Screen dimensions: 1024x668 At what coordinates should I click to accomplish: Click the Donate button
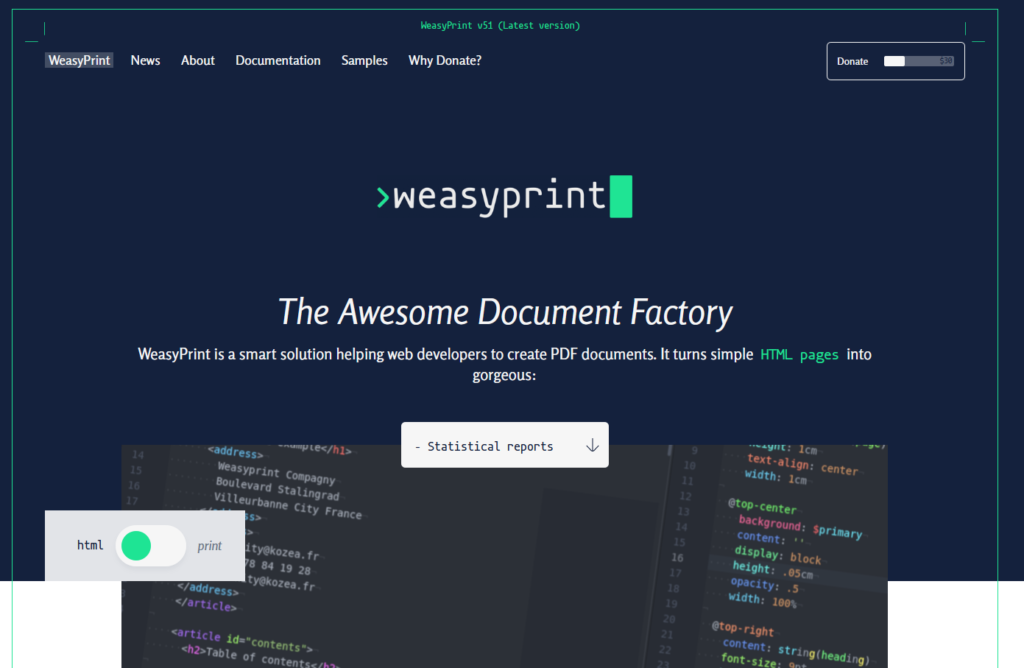pyautogui.click(x=895, y=61)
